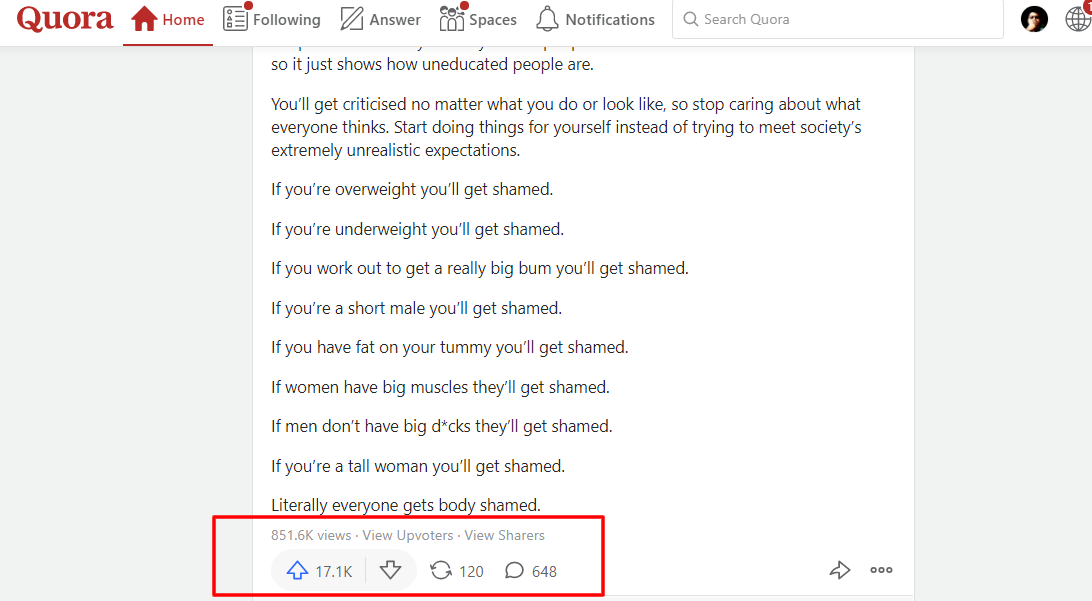Screen dimensions: 1092x601
Task: Open the View Sharers link
Action: pyautogui.click(x=504, y=535)
